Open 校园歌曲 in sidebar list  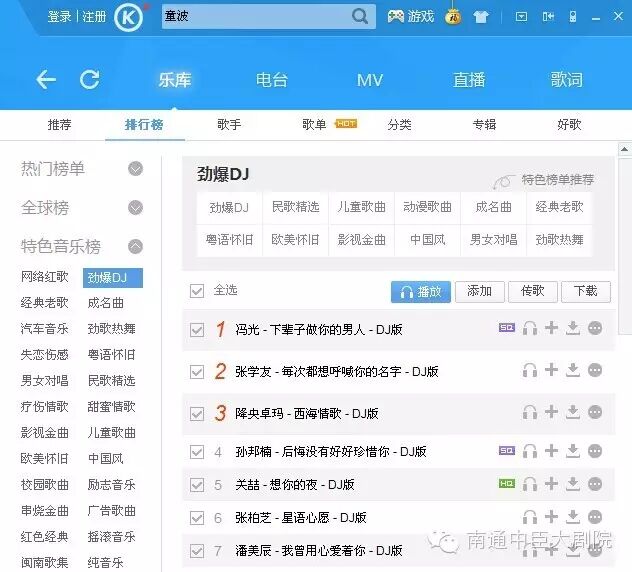(x=44, y=485)
